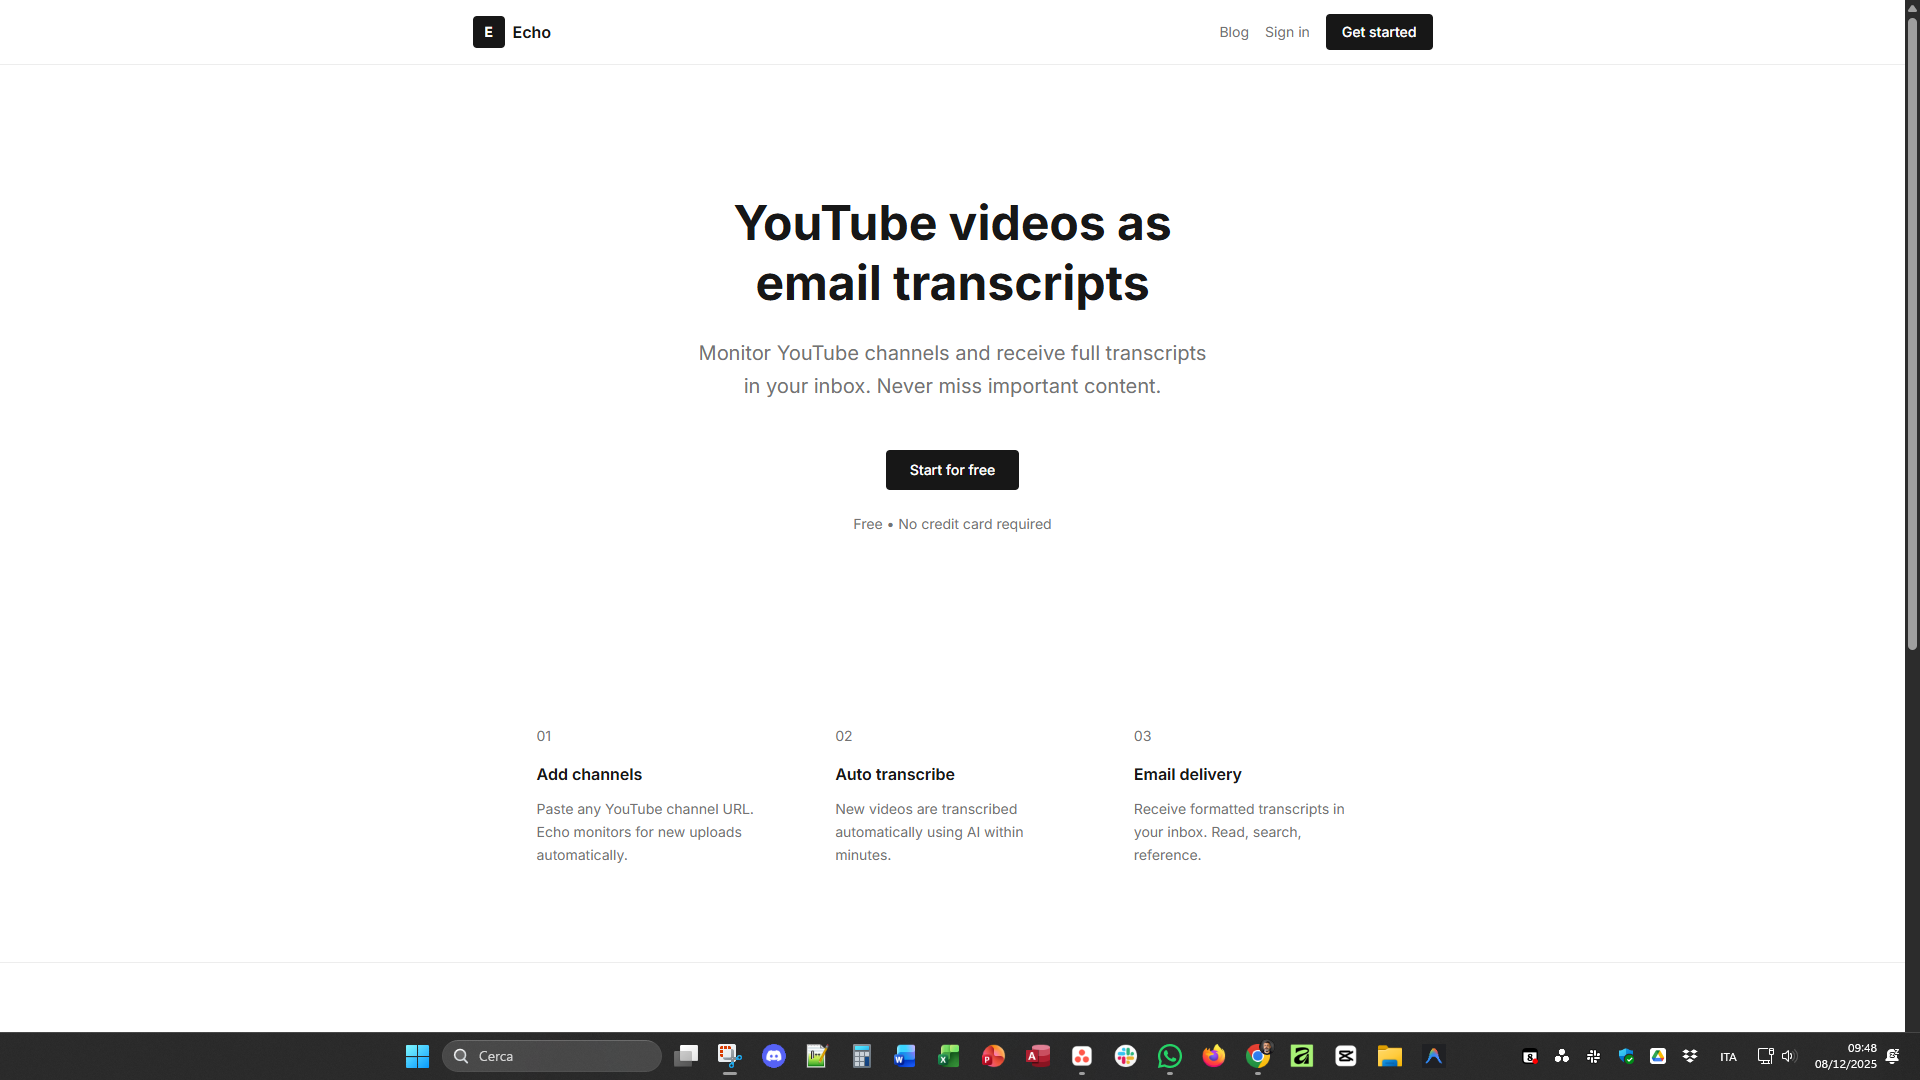
Task: Open Dropbox from the system tray
Action: click(x=1690, y=1056)
